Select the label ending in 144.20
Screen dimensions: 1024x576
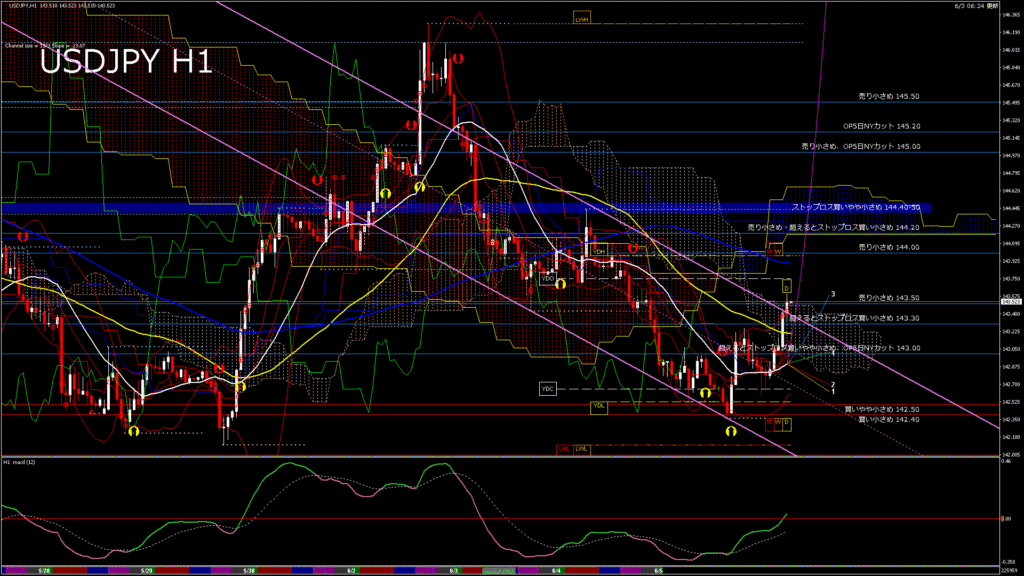[x=833, y=227]
